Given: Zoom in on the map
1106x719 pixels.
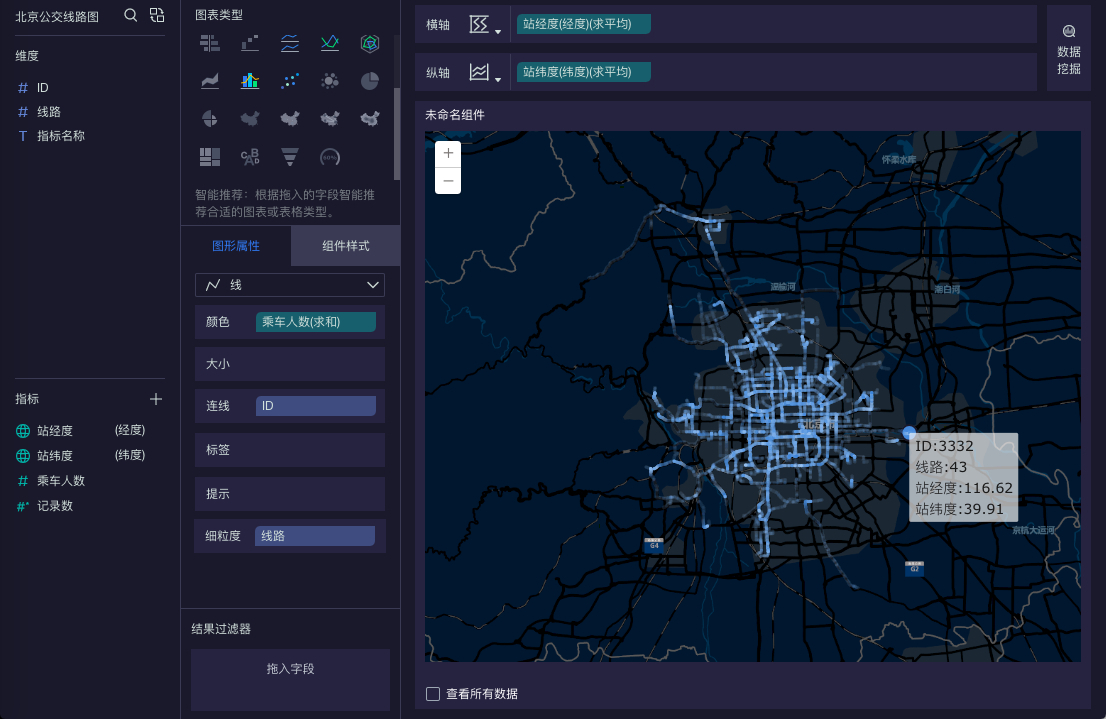Looking at the screenshot, I should pos(448,153).
